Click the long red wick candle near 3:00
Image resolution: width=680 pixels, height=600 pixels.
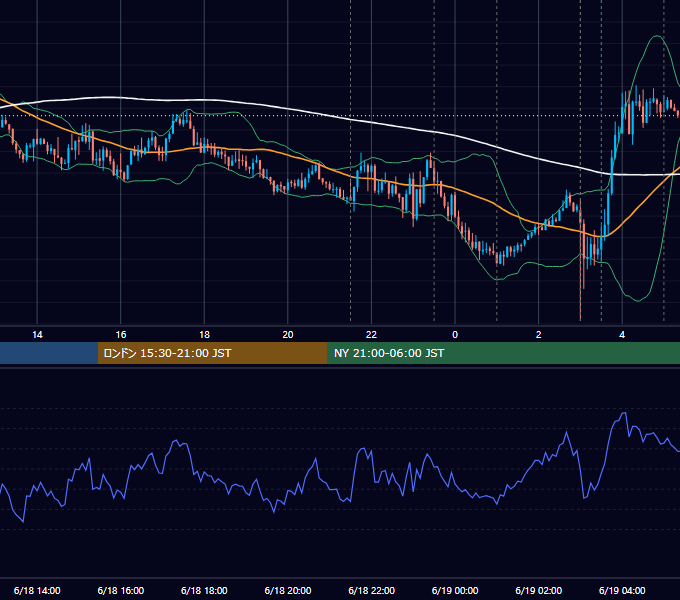[580, 260]
